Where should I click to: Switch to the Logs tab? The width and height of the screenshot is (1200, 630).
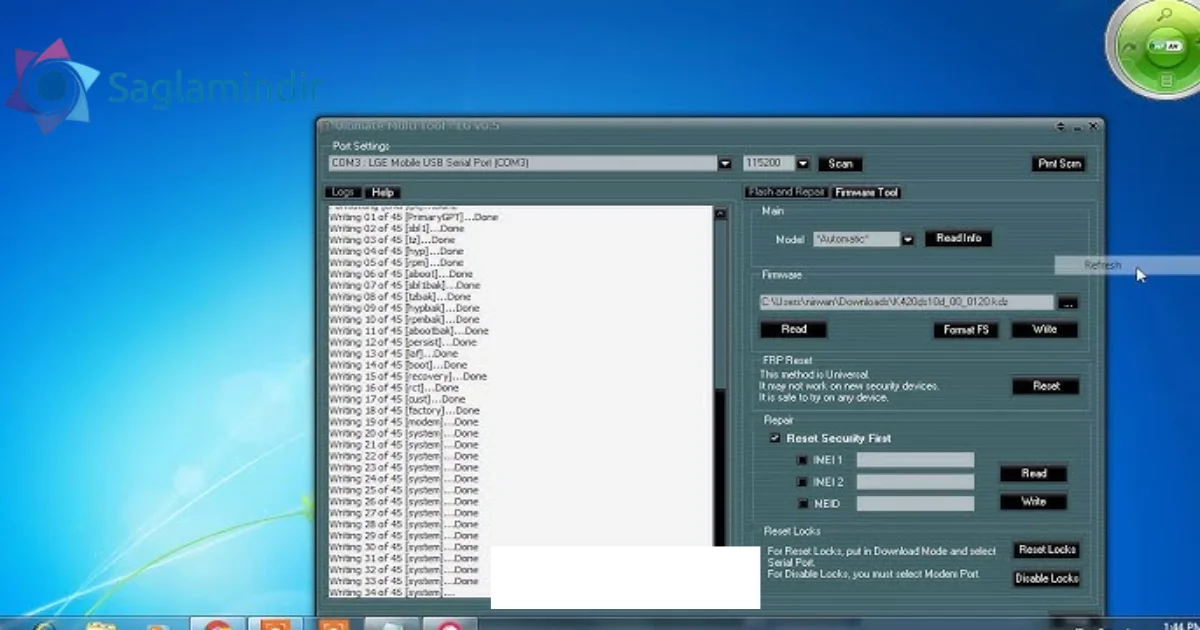tap(343, 192)
